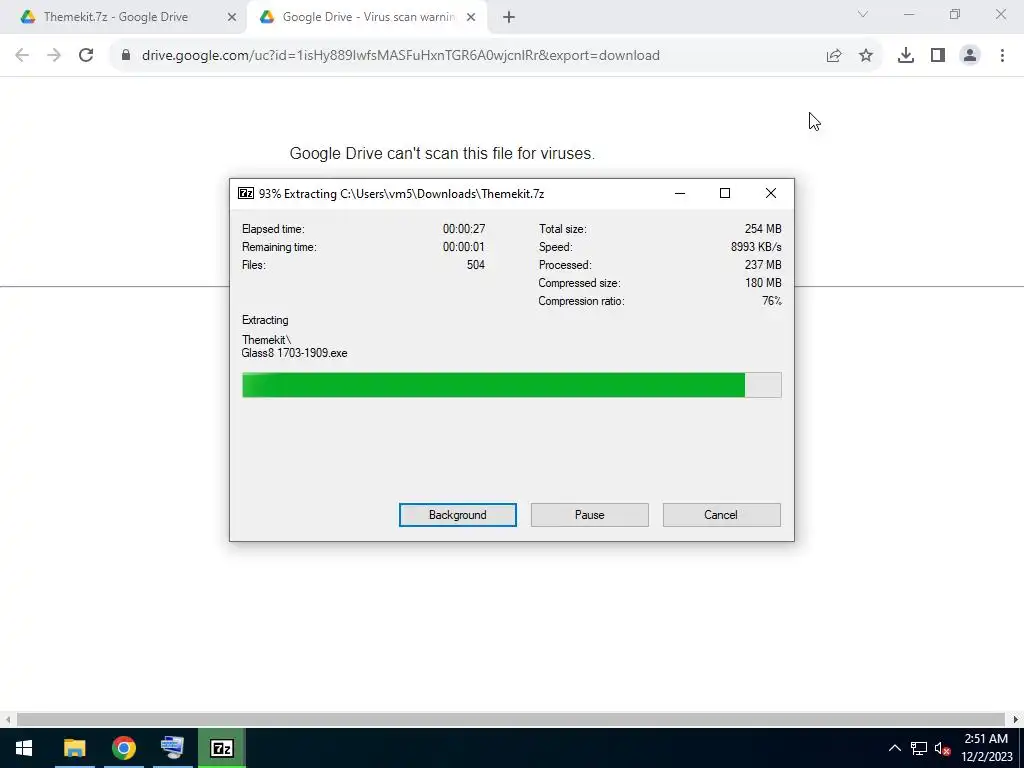Open Chrome profile avatar menu
Image resolution: width=1024 pixels, height=768 pixels.
[970, 56]
